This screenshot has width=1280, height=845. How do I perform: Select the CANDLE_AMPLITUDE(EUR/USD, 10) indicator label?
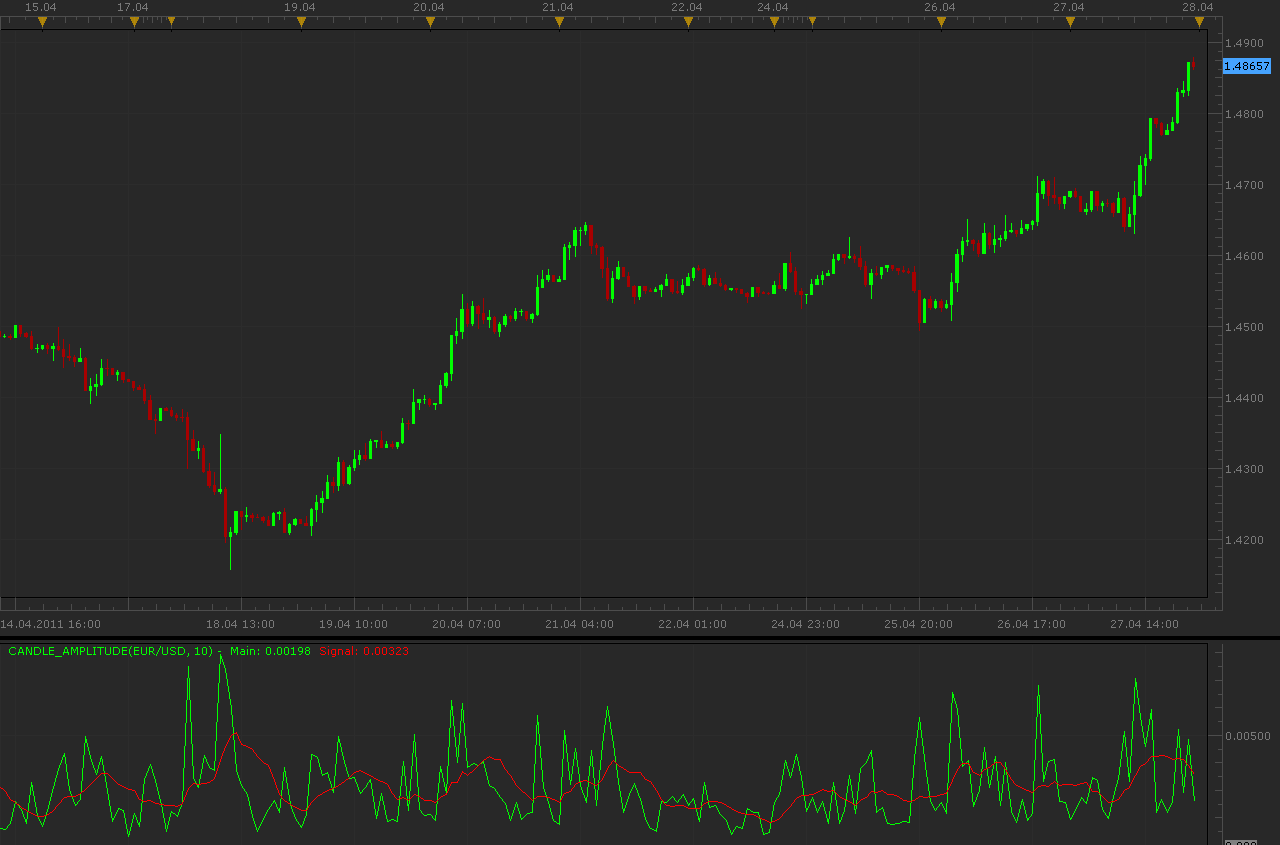click(111, 651)
